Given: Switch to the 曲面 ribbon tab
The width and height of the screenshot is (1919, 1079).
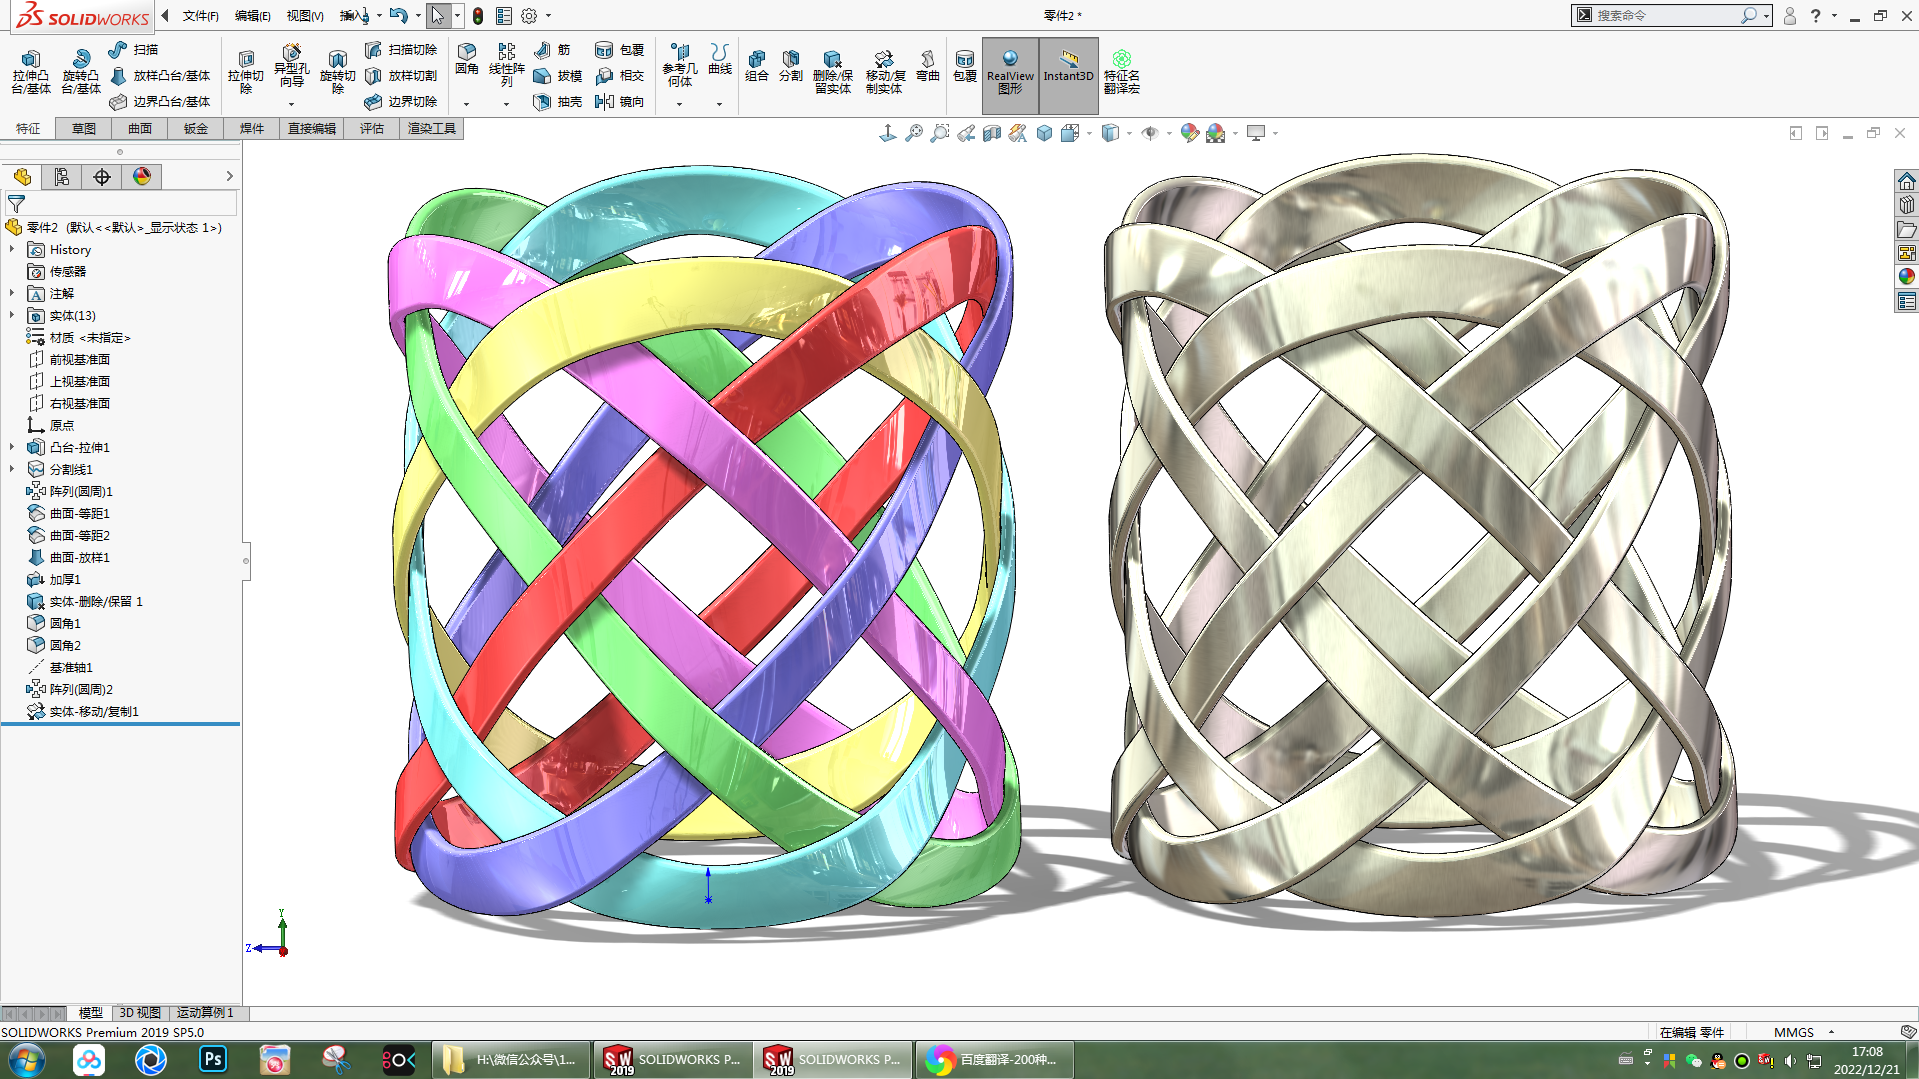Looking at the screenshot, I should (139, 128).
